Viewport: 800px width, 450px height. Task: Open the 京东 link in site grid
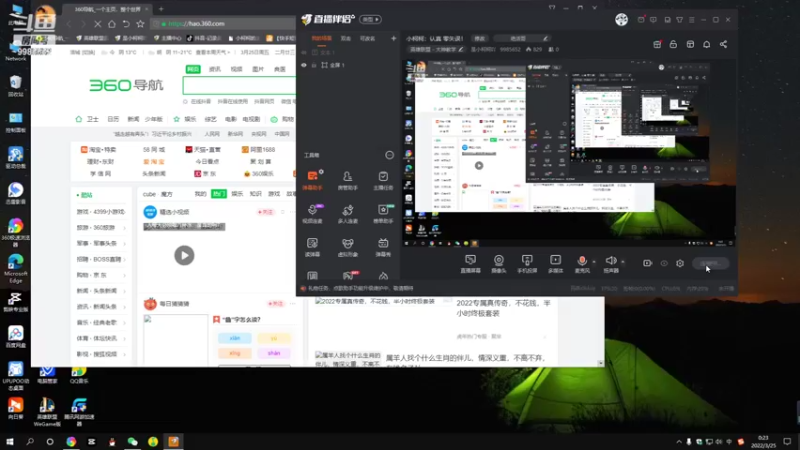205,173
